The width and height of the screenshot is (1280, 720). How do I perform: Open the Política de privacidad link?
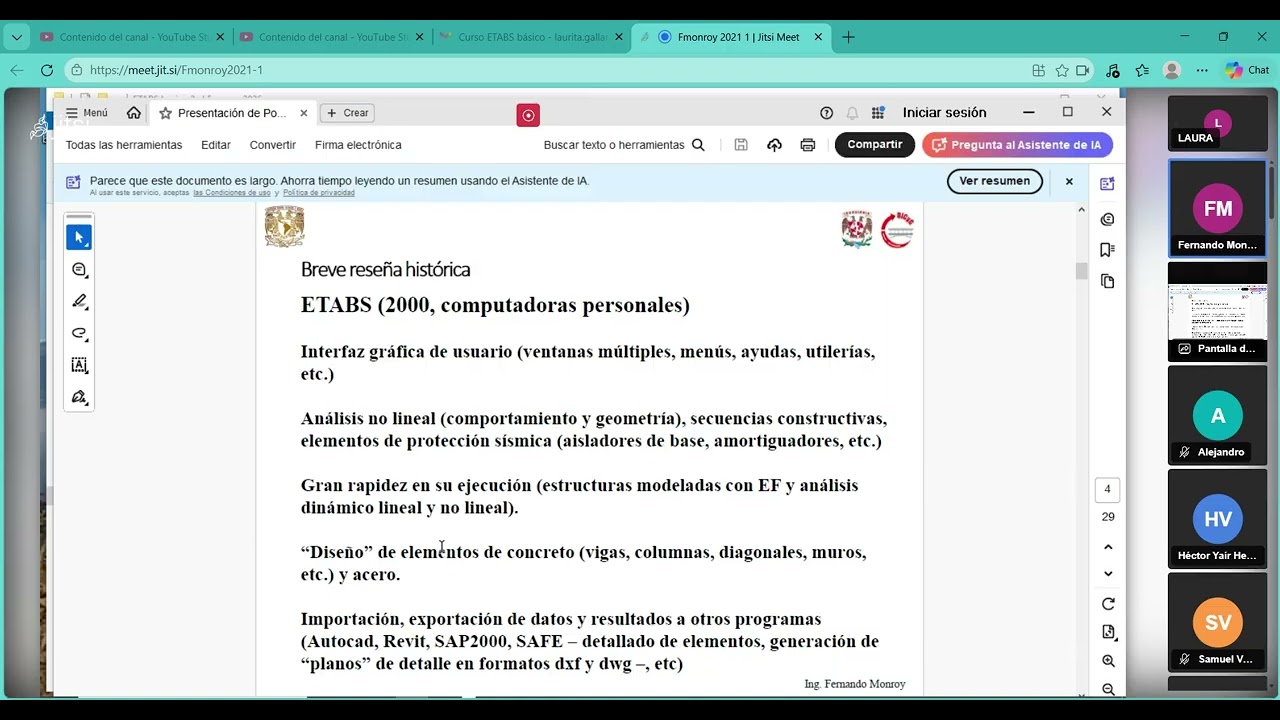(319, 193)
